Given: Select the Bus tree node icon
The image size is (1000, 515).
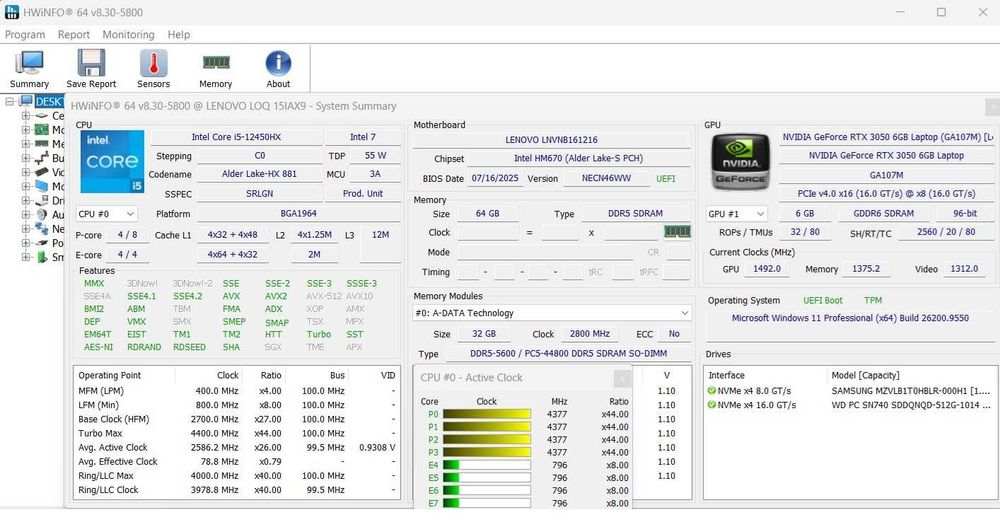Looking at the screenshot, I should 41,158.
